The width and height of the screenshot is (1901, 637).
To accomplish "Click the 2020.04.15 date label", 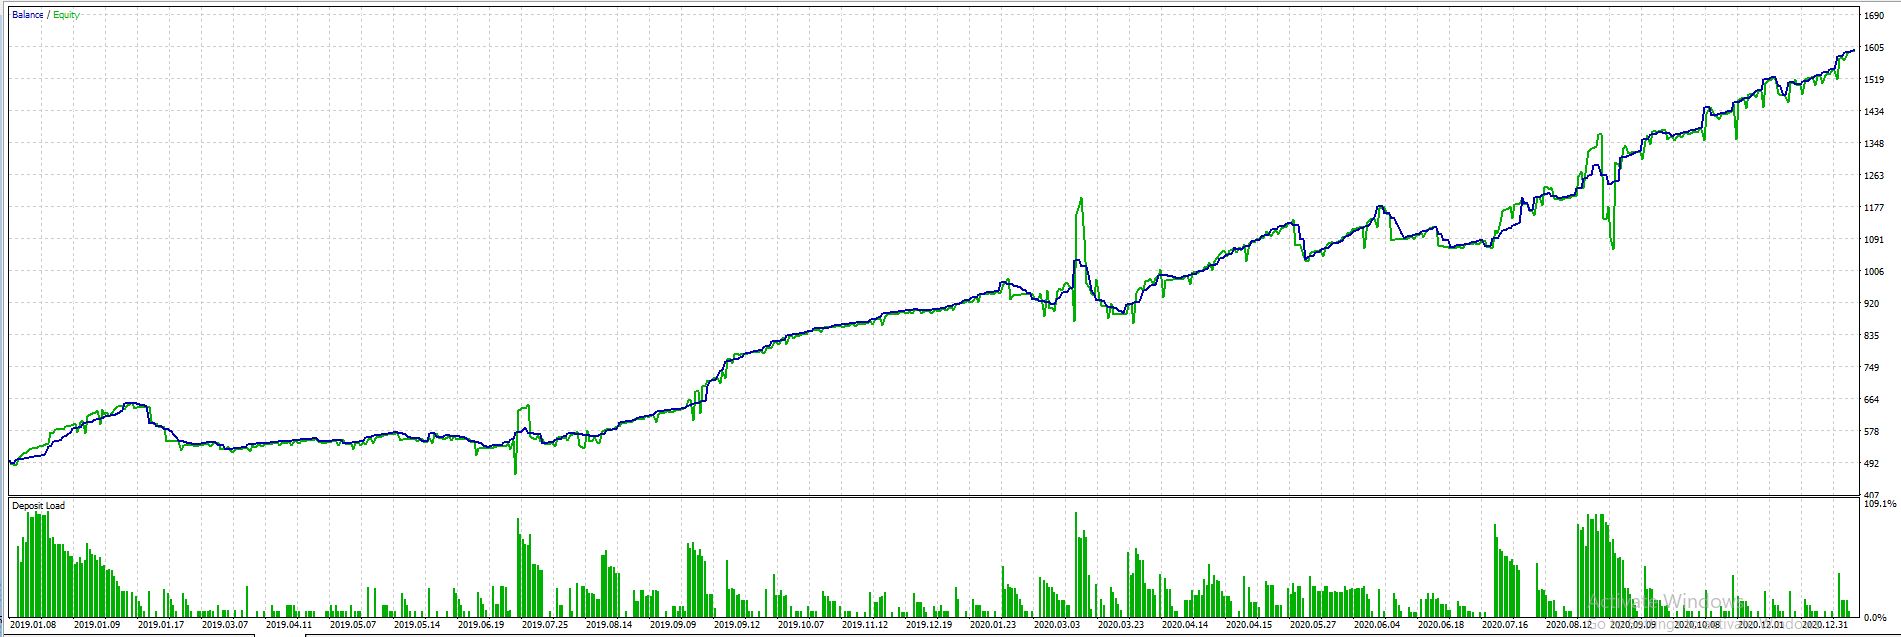I will tap(1248, 625).
